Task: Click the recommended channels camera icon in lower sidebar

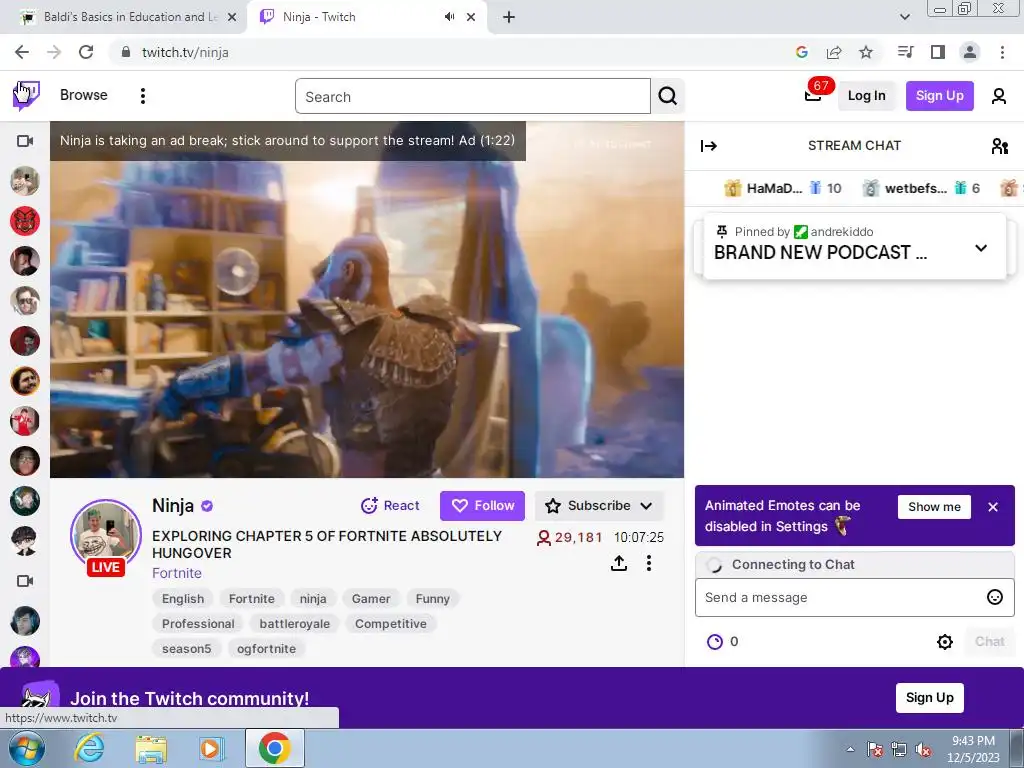Action: pos(25,581)
